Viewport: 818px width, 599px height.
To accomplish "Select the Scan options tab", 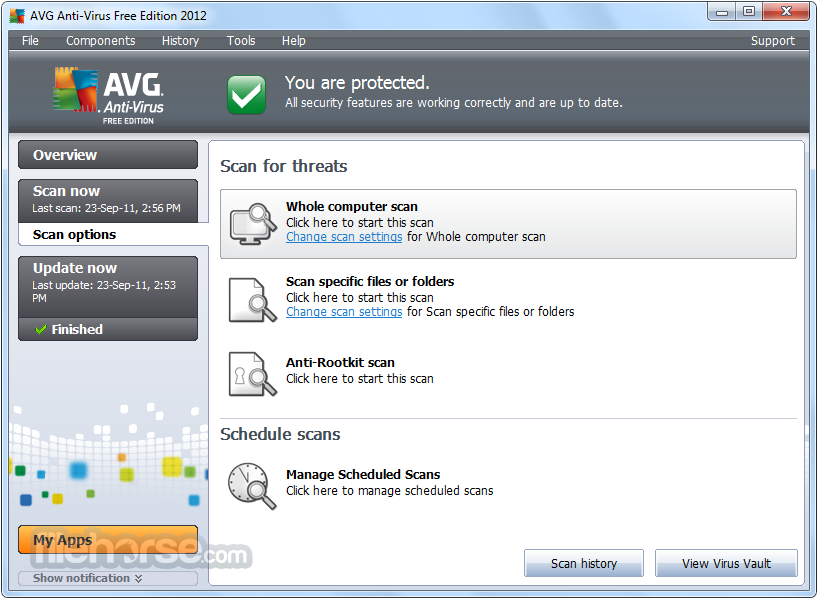I will tap(113, 234).
